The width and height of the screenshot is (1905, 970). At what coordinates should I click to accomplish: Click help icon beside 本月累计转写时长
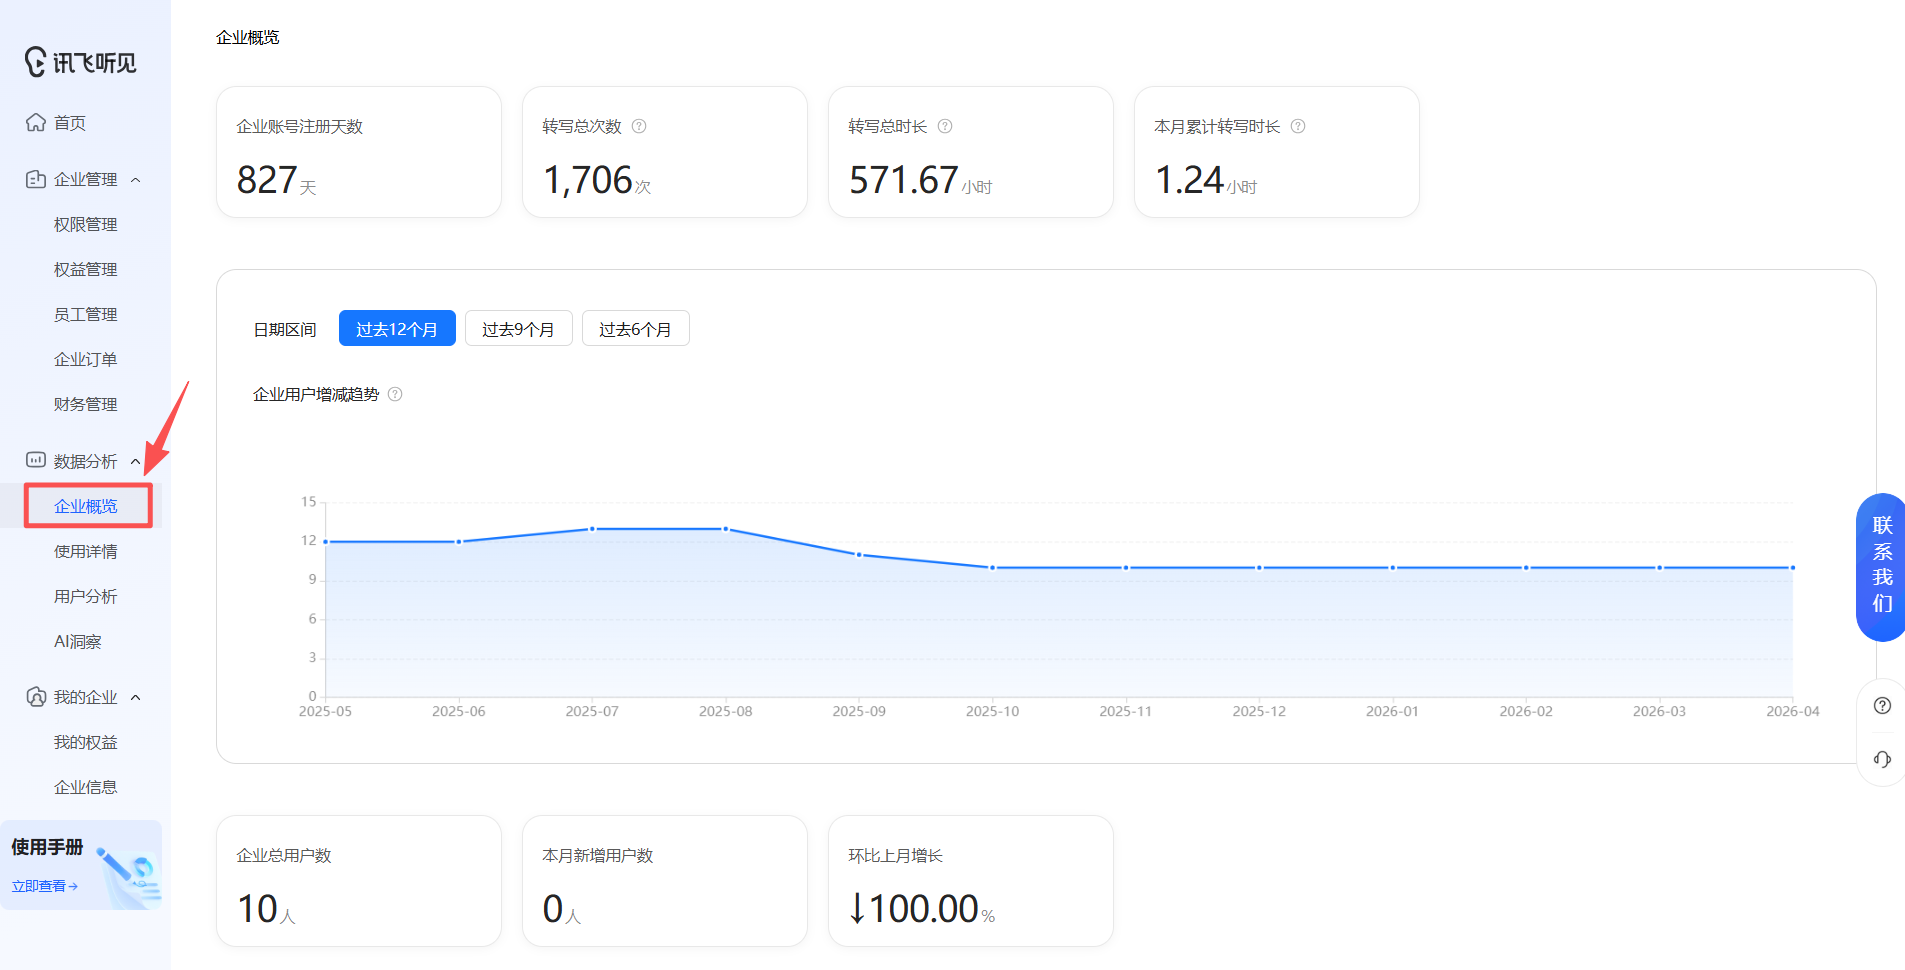[x=1298, y=126]
